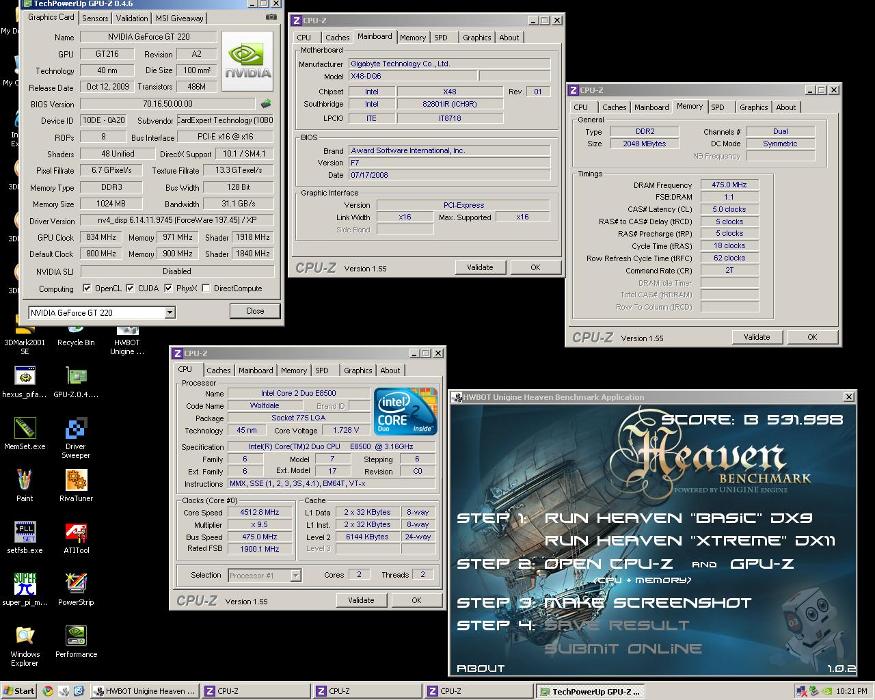This screenshot has width=875, height=700.
Task: Click Validate in the Mainboard CPU-Z window
Action: pos(479,267)
